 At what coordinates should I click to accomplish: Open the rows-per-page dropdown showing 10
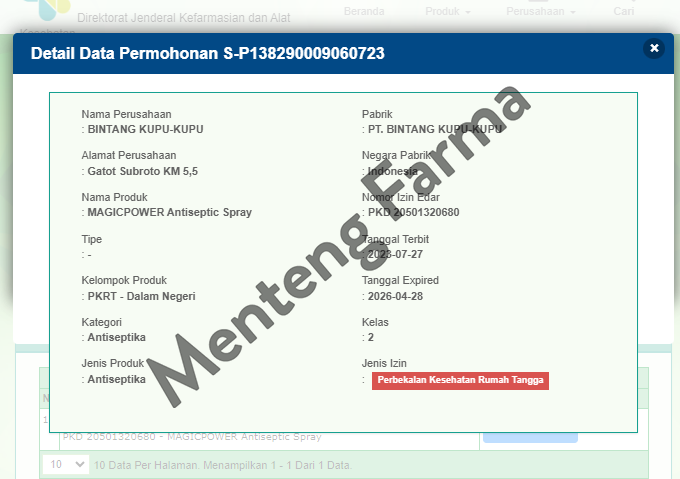(x=66, y=465)
